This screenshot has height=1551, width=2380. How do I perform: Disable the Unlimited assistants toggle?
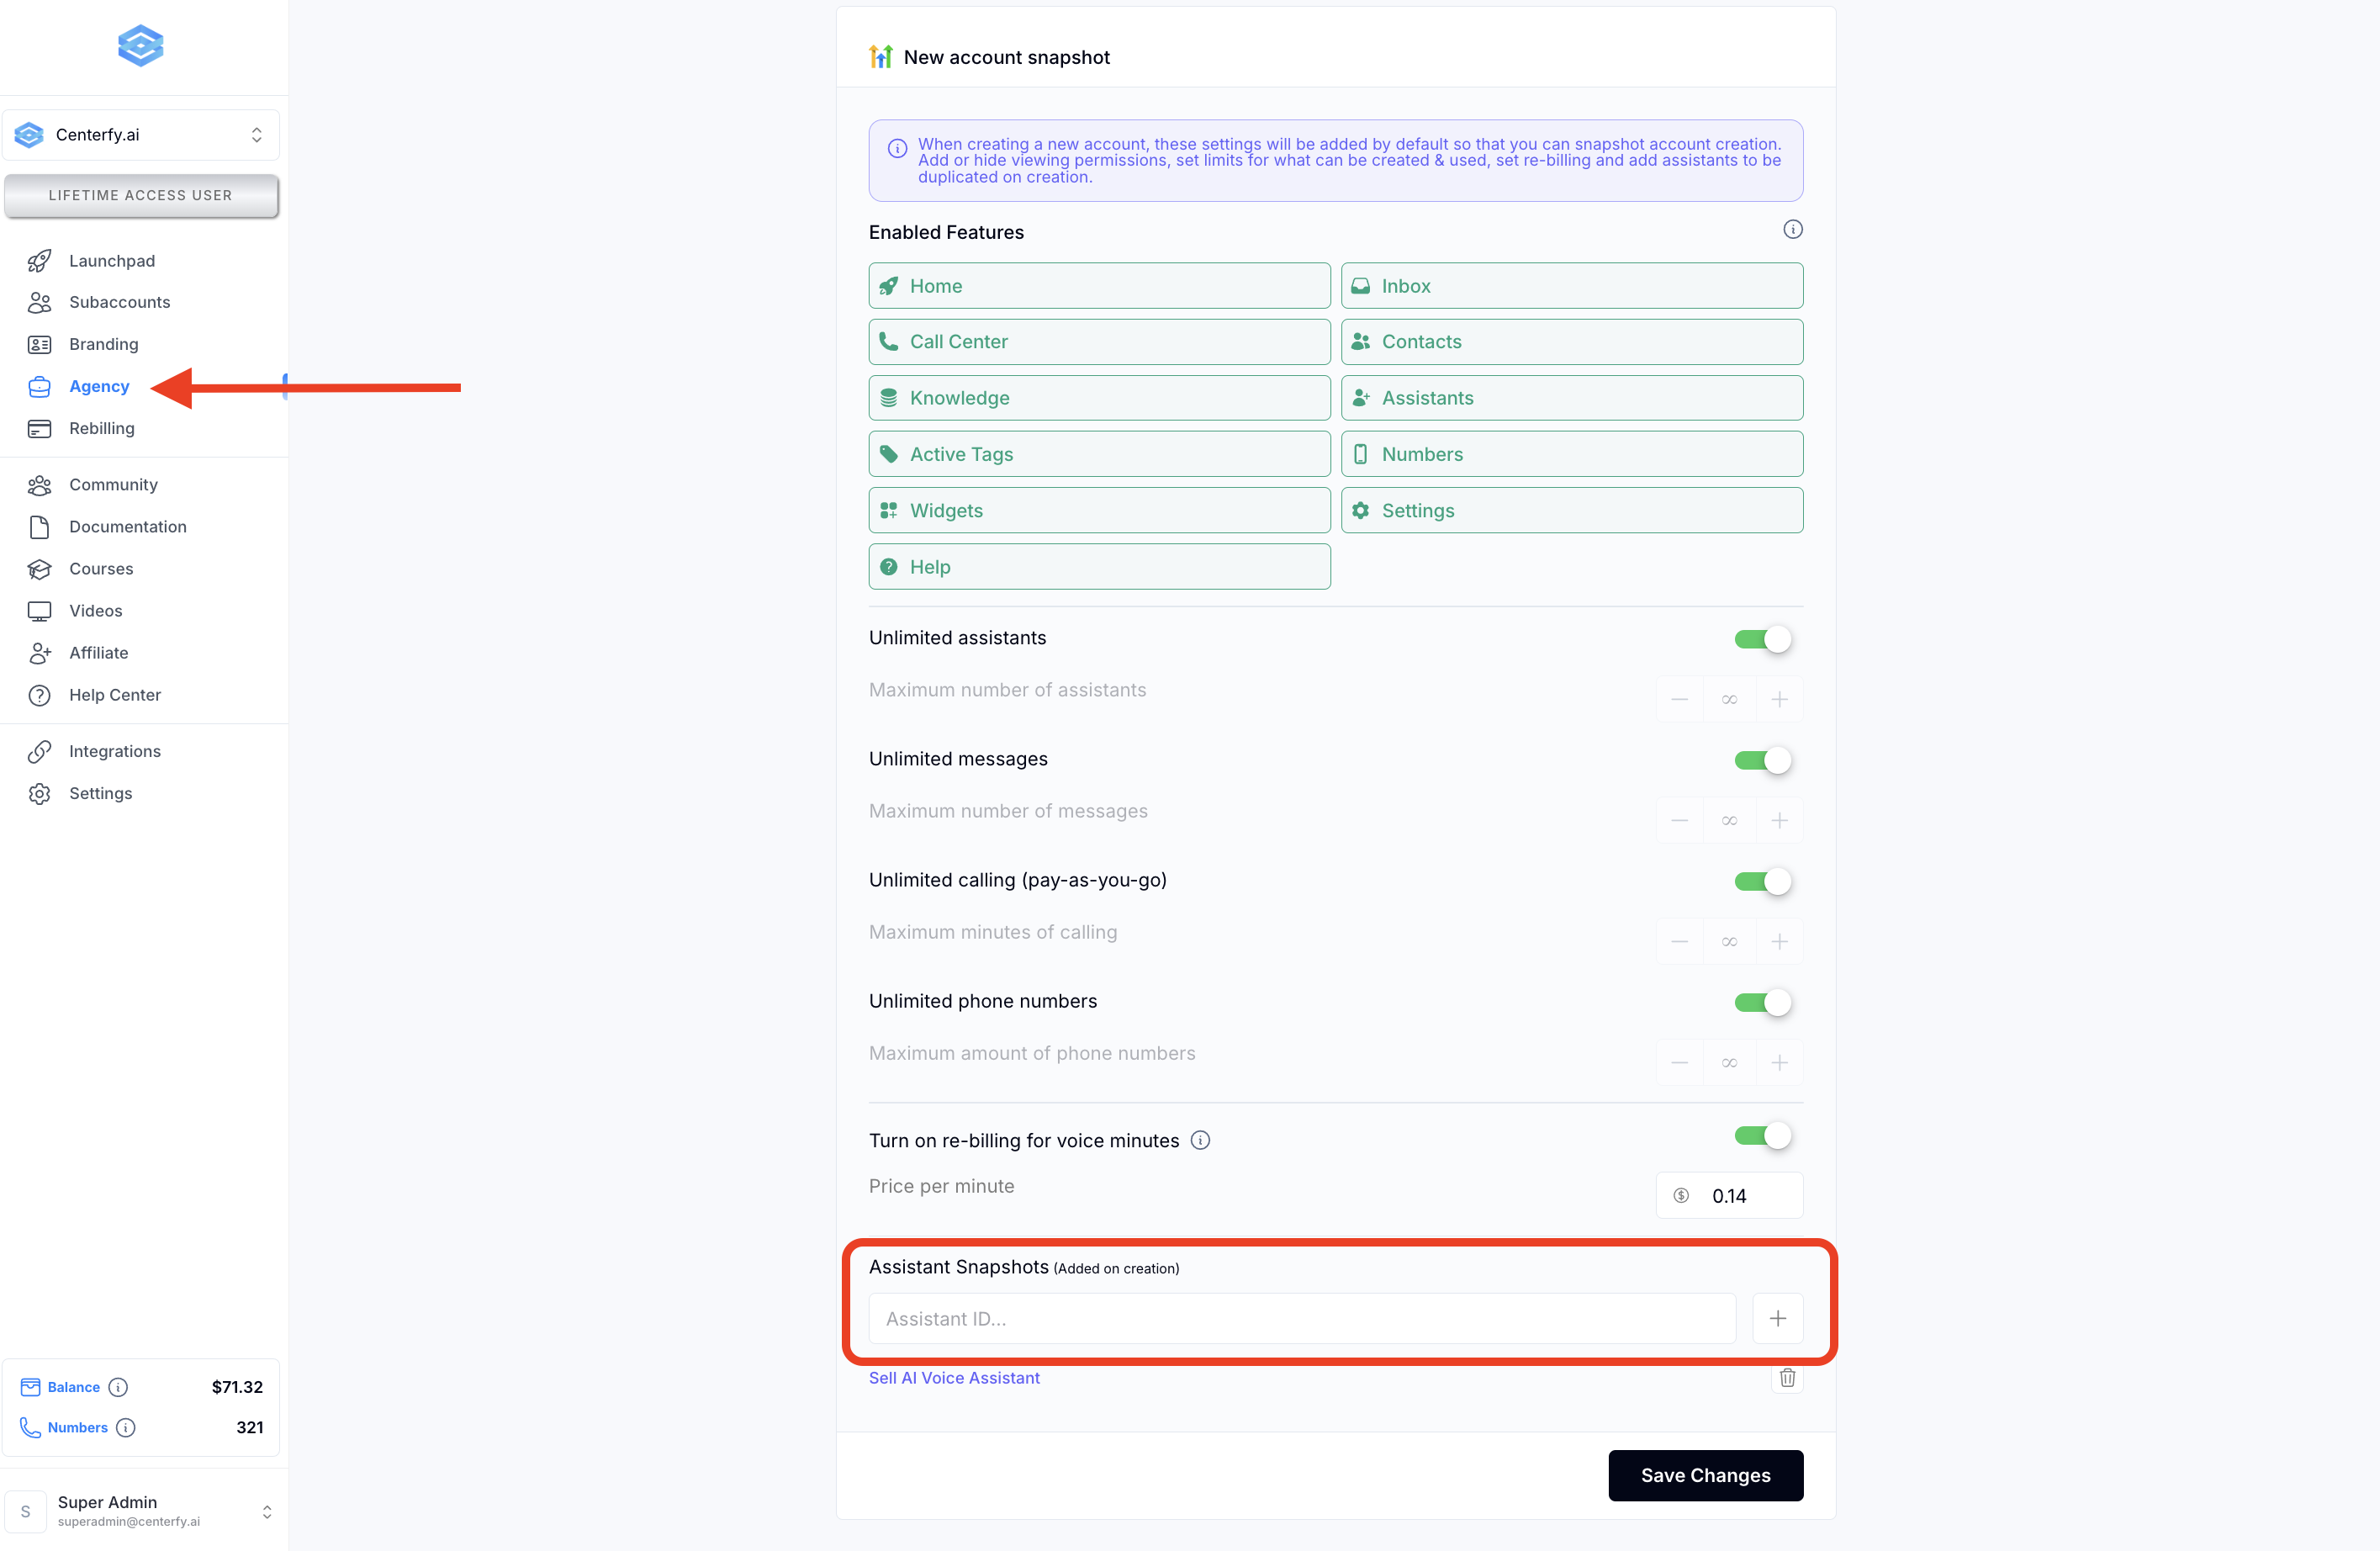point(1762,639)
